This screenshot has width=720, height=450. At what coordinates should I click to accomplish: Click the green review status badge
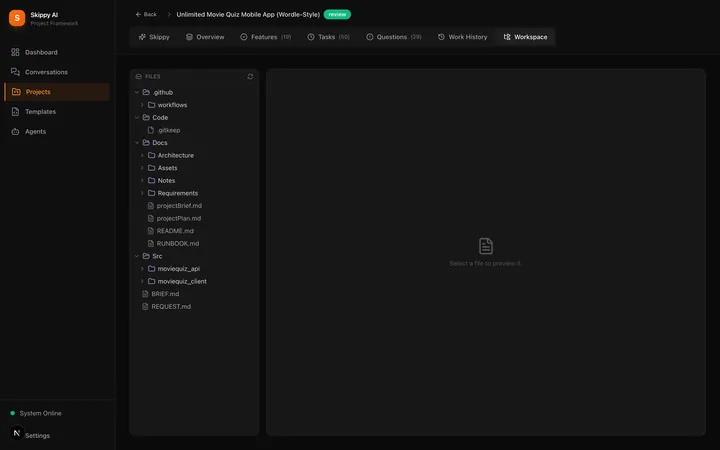point(337,14)
